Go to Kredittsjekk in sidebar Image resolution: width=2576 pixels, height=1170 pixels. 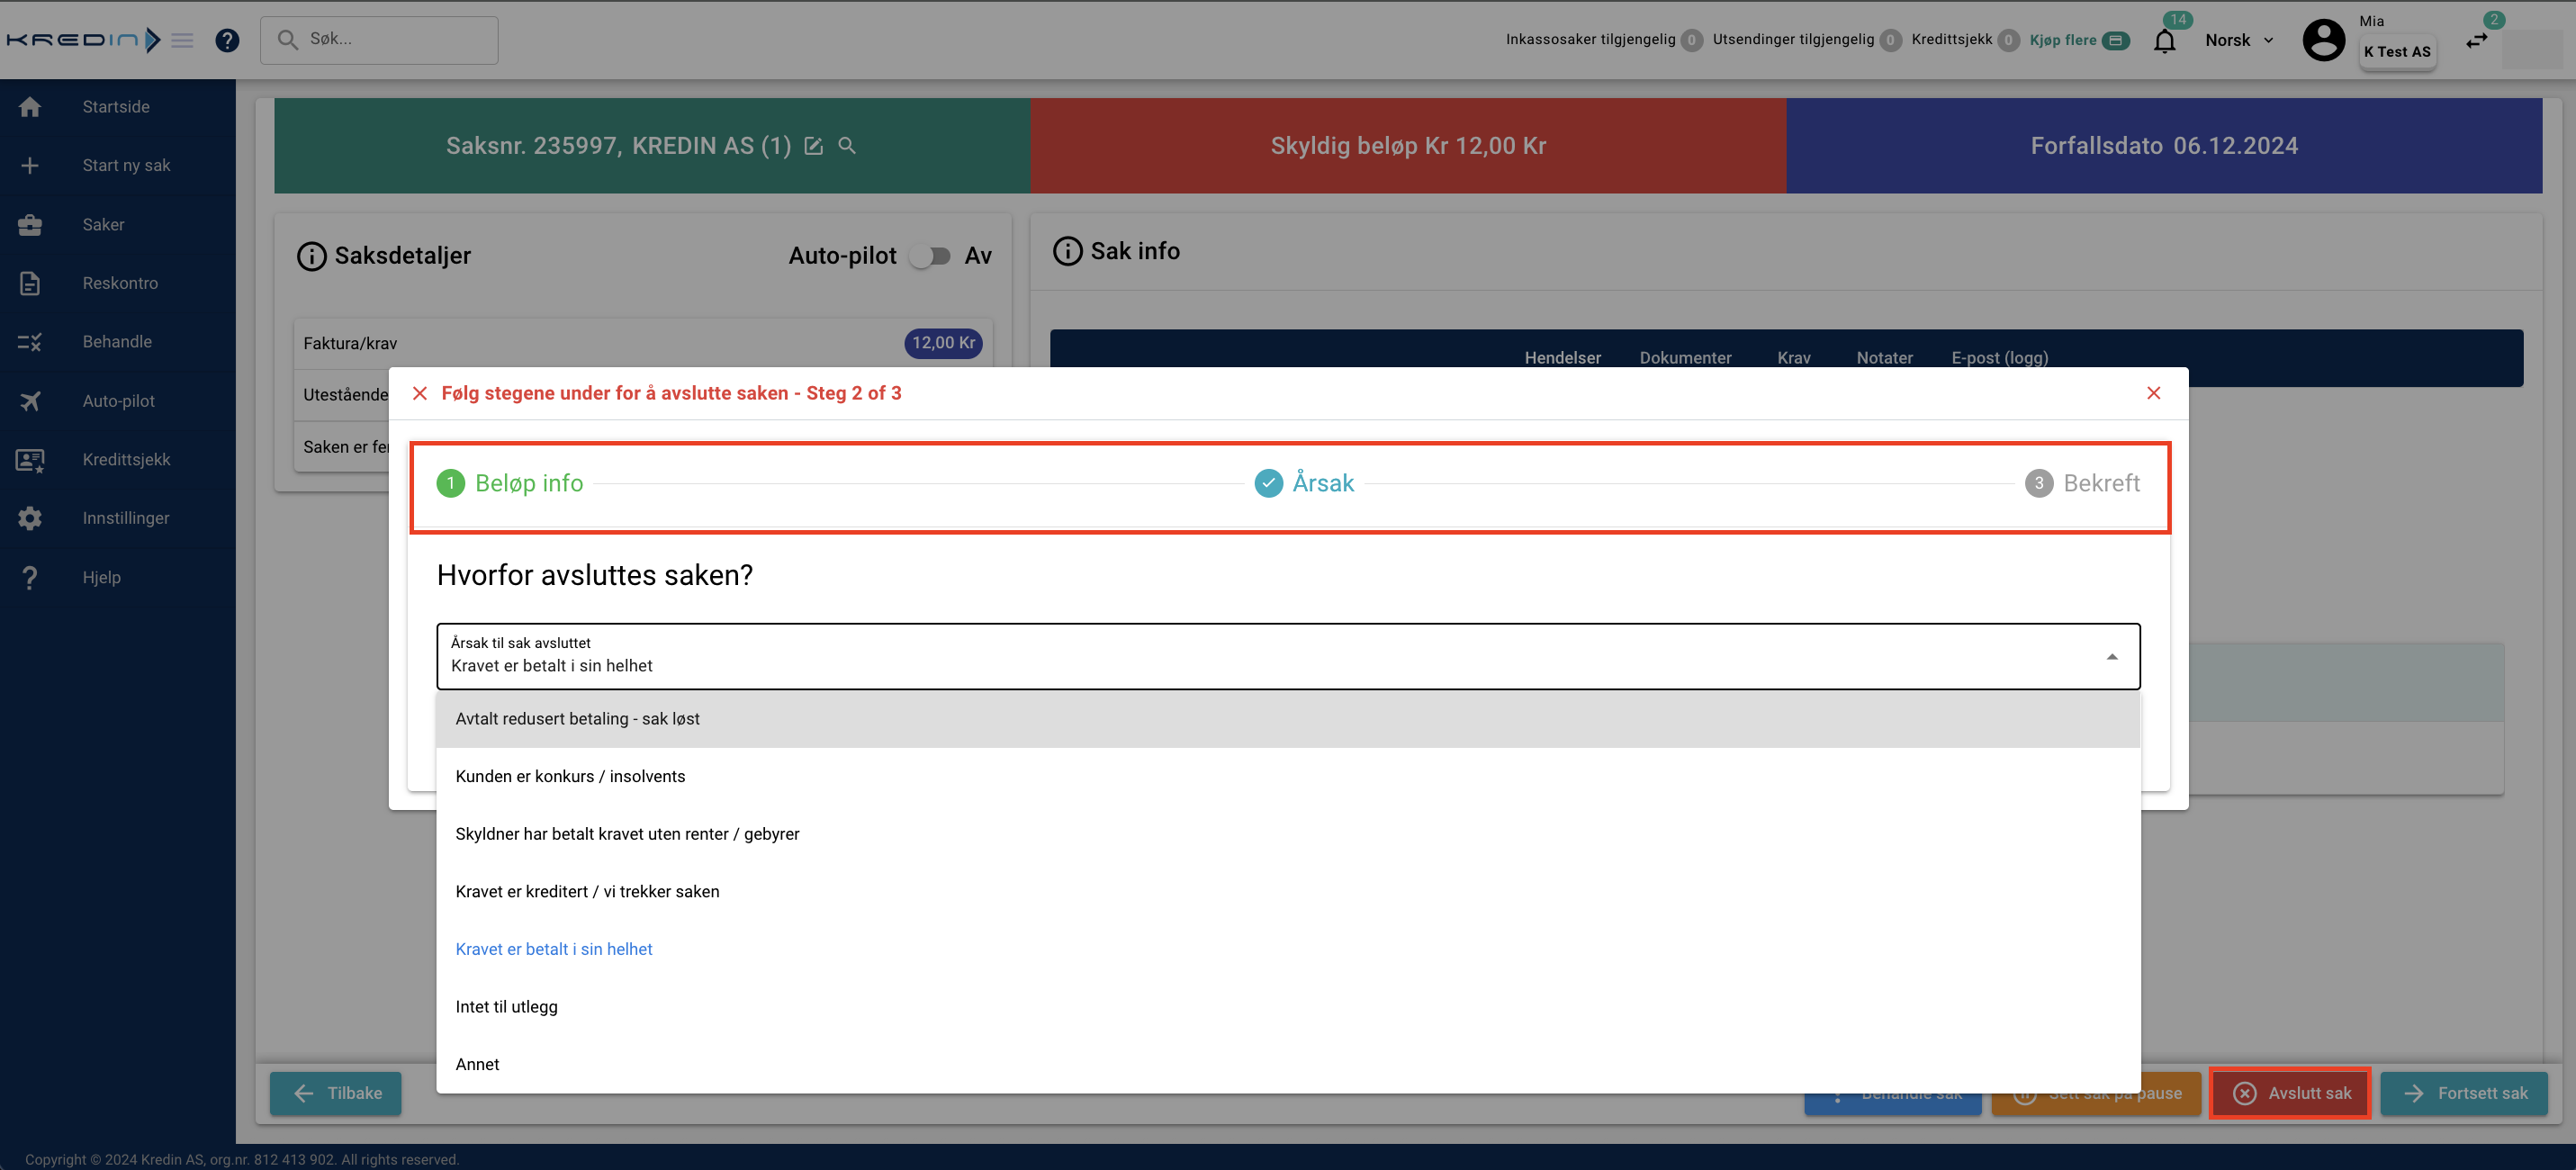126,460
